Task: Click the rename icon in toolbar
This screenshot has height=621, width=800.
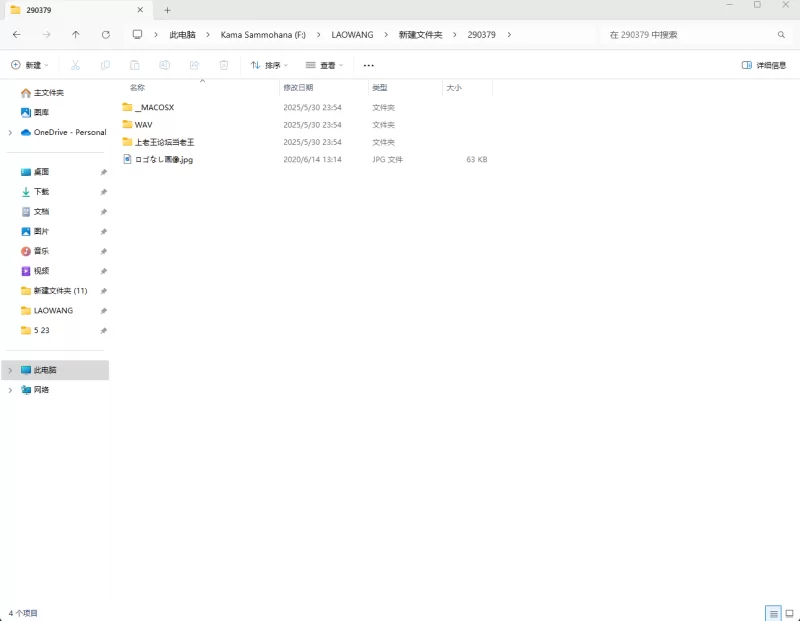Action: [x=164, y=65]
